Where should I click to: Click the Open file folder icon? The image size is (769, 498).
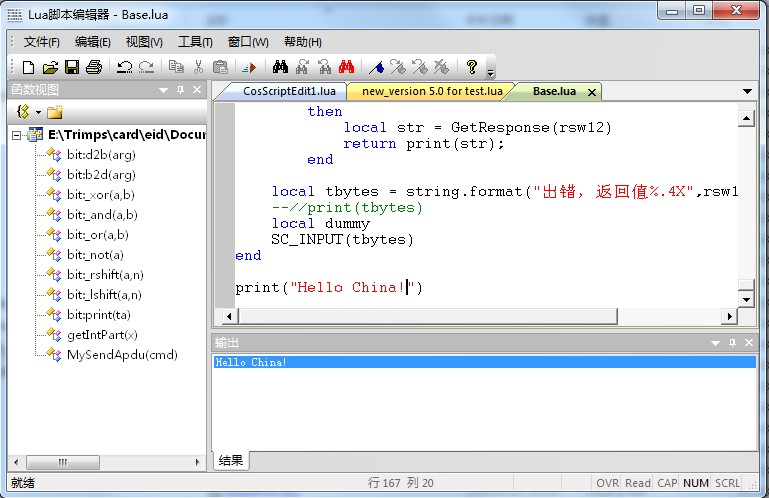point(50,67)
